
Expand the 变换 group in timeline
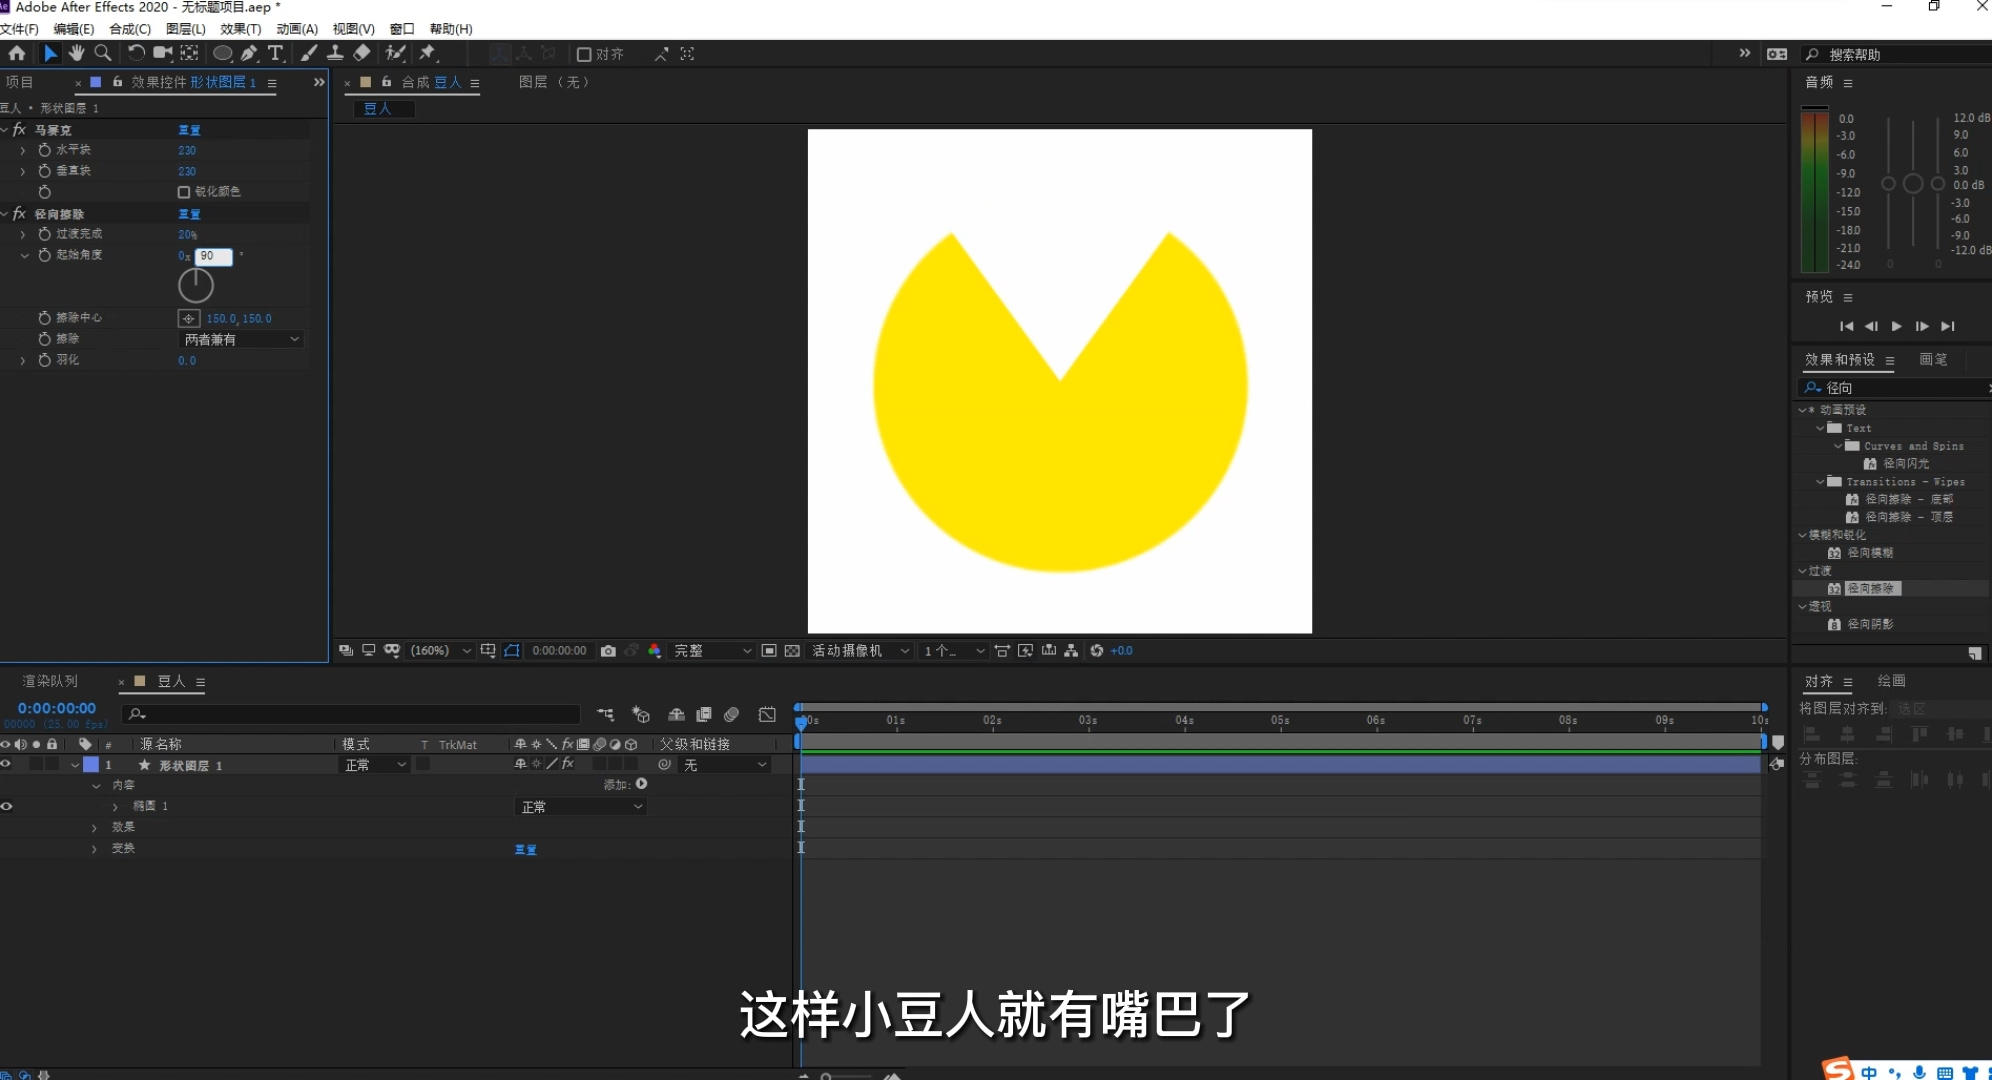95,849
